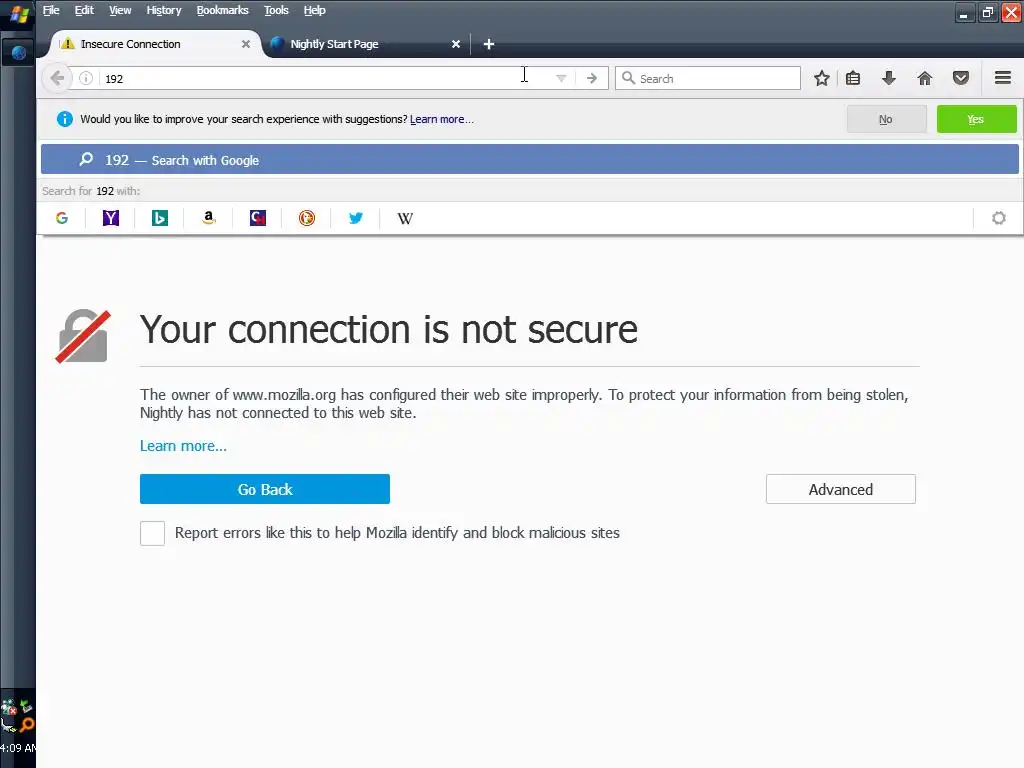1024x768 pixels.
Task: Open search settings gear icon
Action: click(x=998, y=218)
